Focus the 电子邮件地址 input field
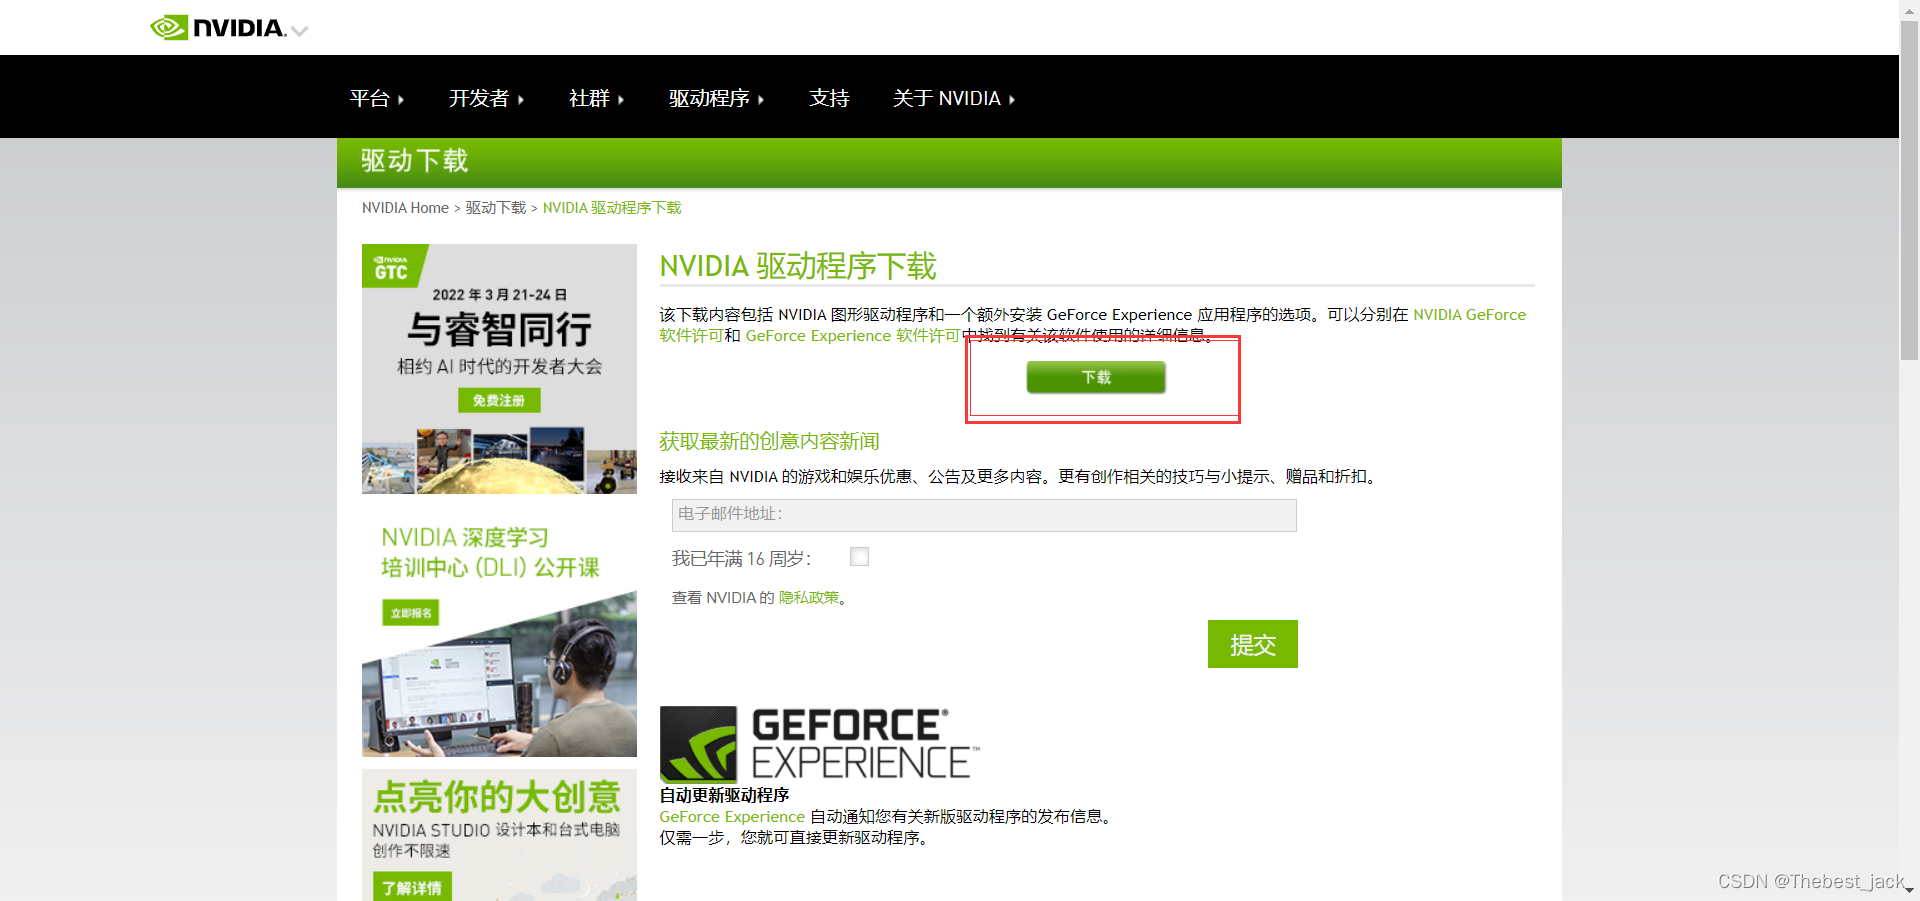This screenshot has height=901, width=1920. pos(984,515)
